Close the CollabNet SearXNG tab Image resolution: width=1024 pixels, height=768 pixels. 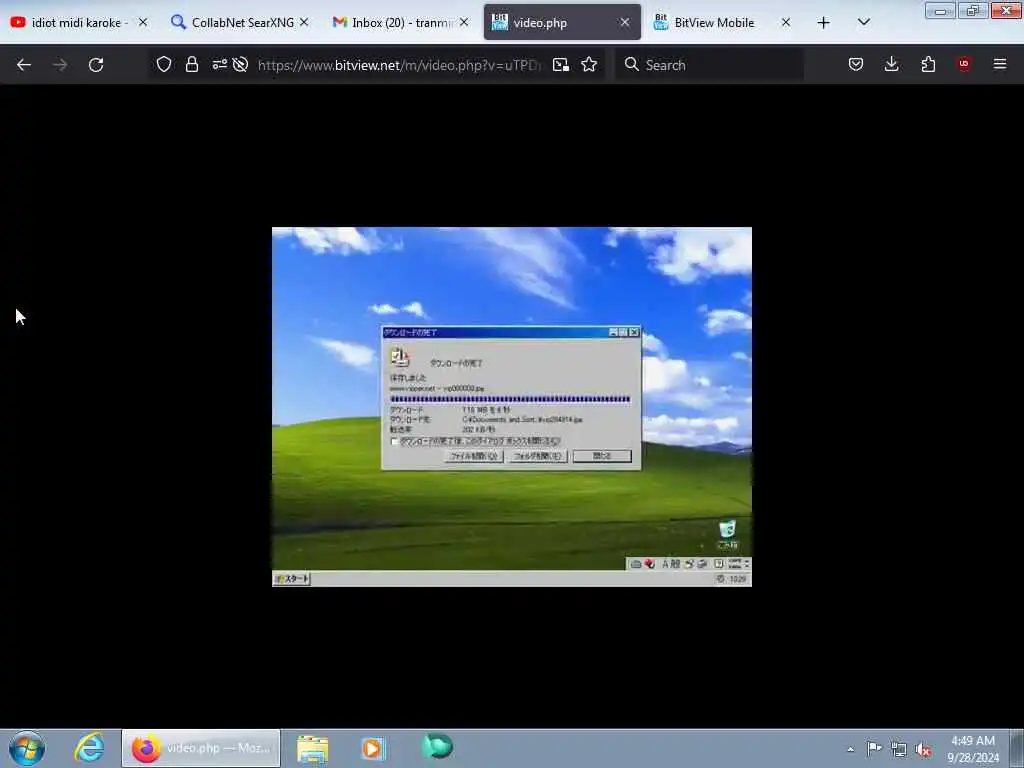point(304,23)
